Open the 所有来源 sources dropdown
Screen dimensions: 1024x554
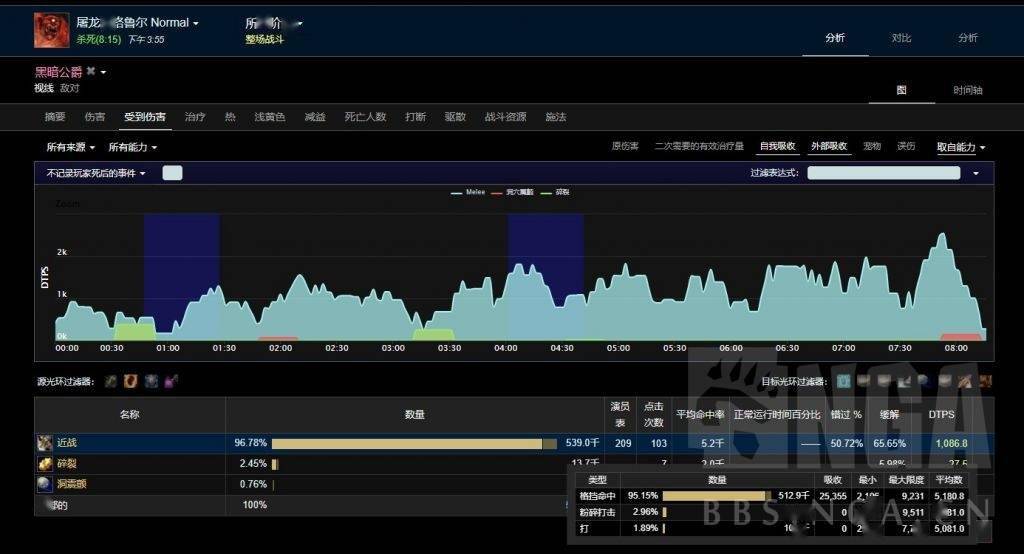tap(72, 147)
